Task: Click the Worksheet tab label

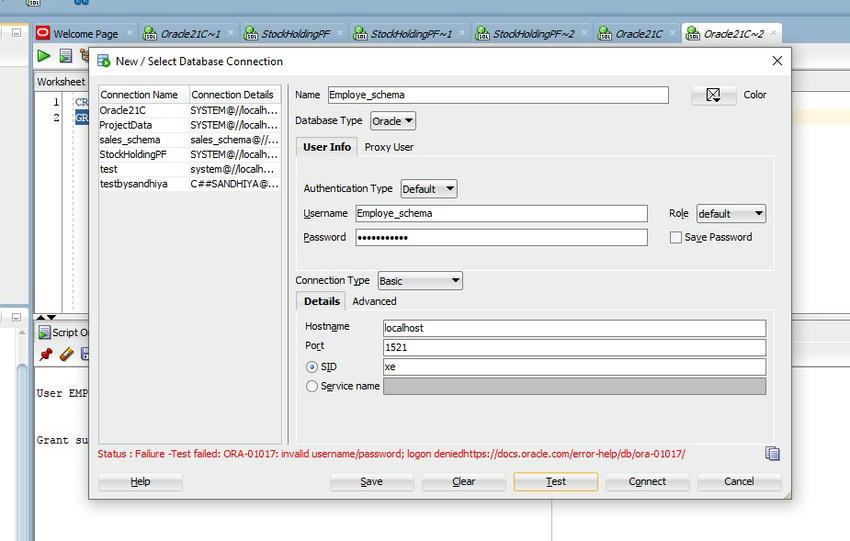Action: (61, 82)
